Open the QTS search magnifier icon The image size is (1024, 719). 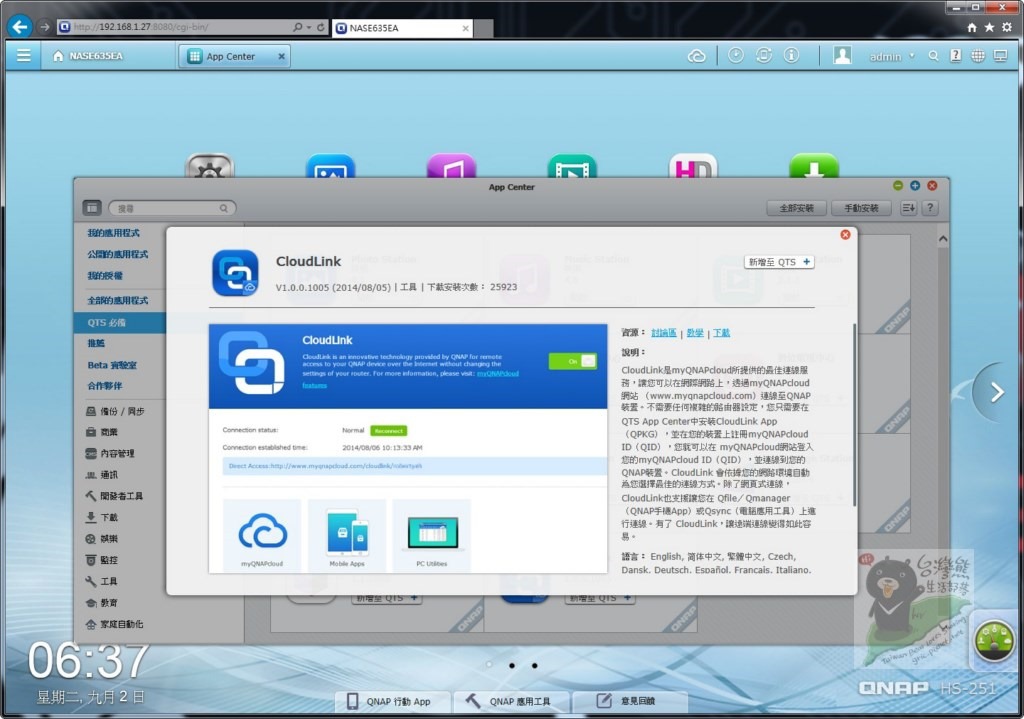[933, 56]
